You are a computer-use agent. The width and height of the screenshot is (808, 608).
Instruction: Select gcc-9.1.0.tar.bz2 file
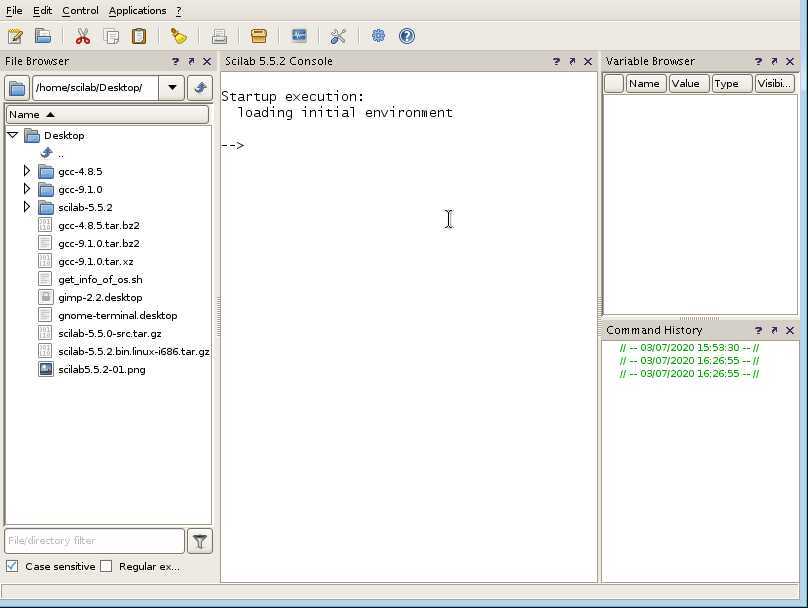tap(98, 243)
